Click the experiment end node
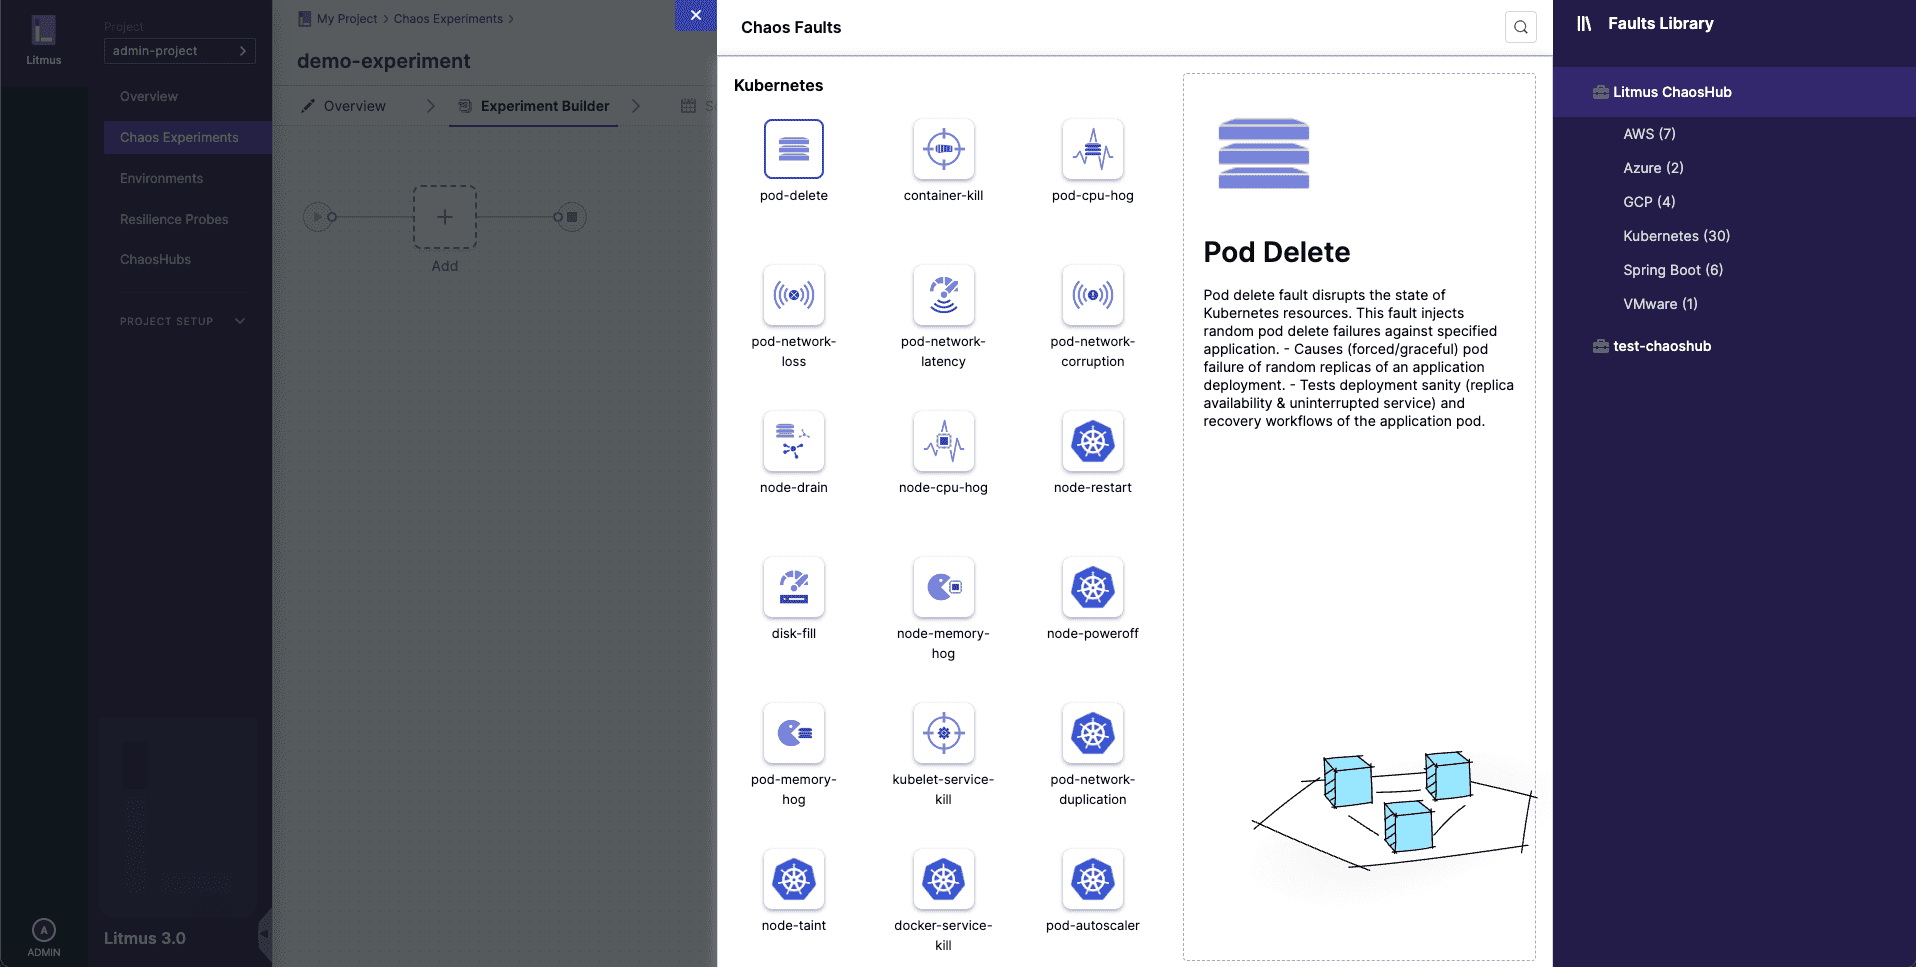This screenshot has width=1916, height=967. tap(572, 217)
